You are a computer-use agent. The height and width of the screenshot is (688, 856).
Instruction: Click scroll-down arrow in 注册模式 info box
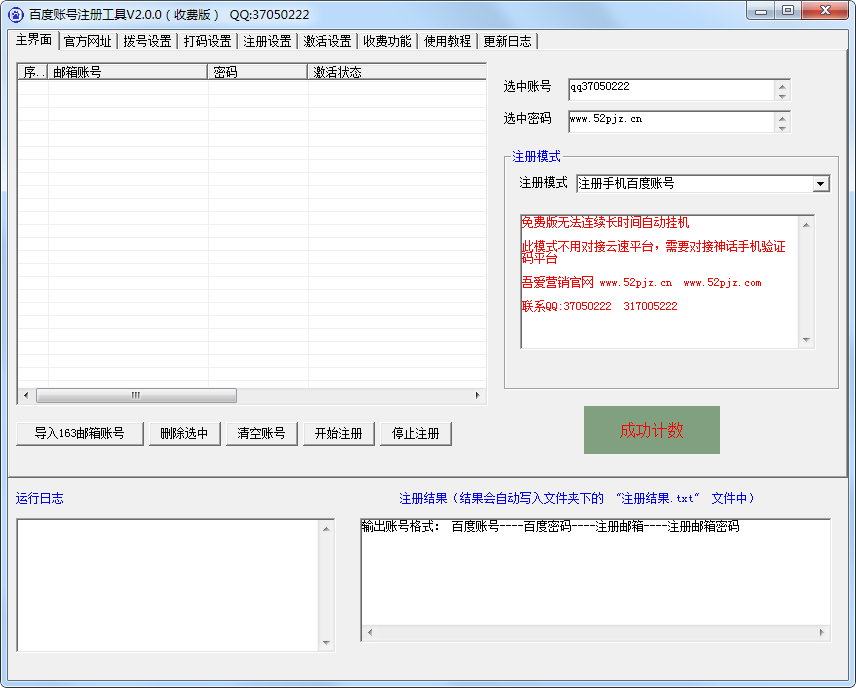(806, 340)
